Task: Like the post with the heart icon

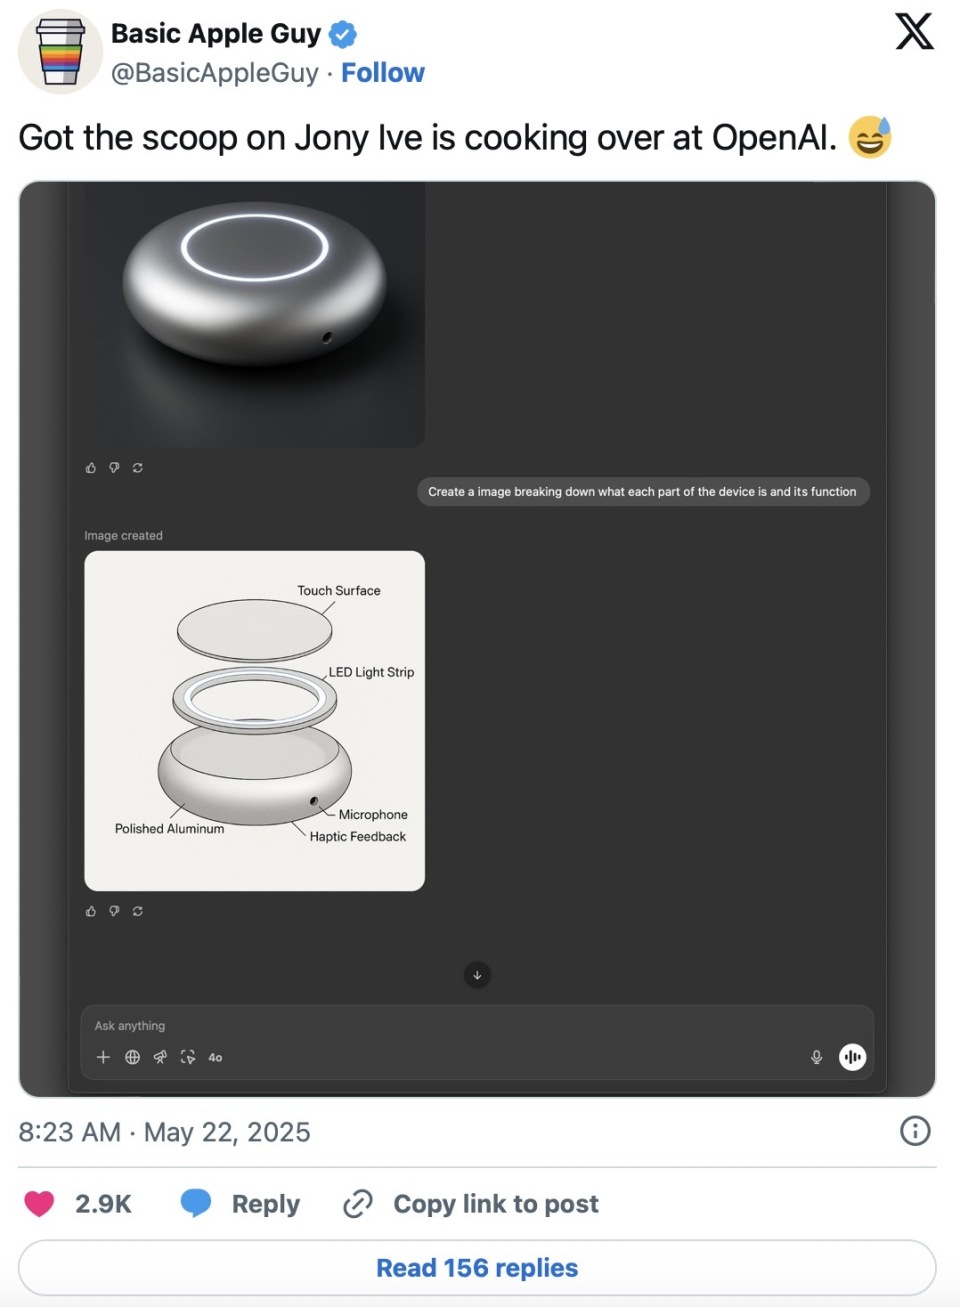Action: coord(39,1203)
